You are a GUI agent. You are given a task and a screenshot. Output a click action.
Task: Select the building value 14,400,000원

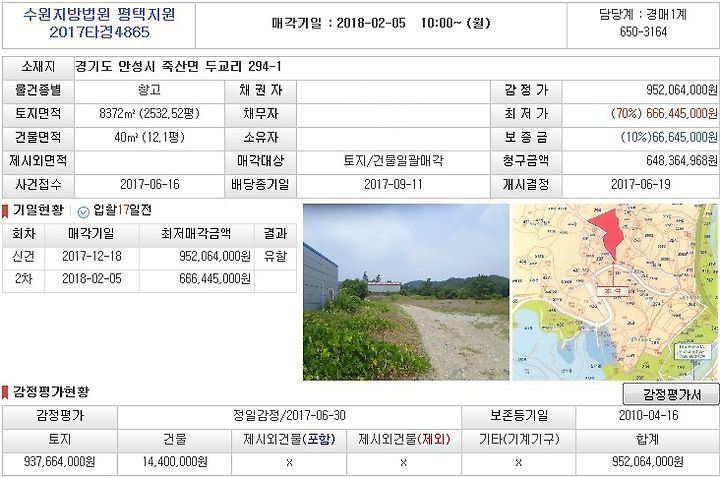[175, 461]
